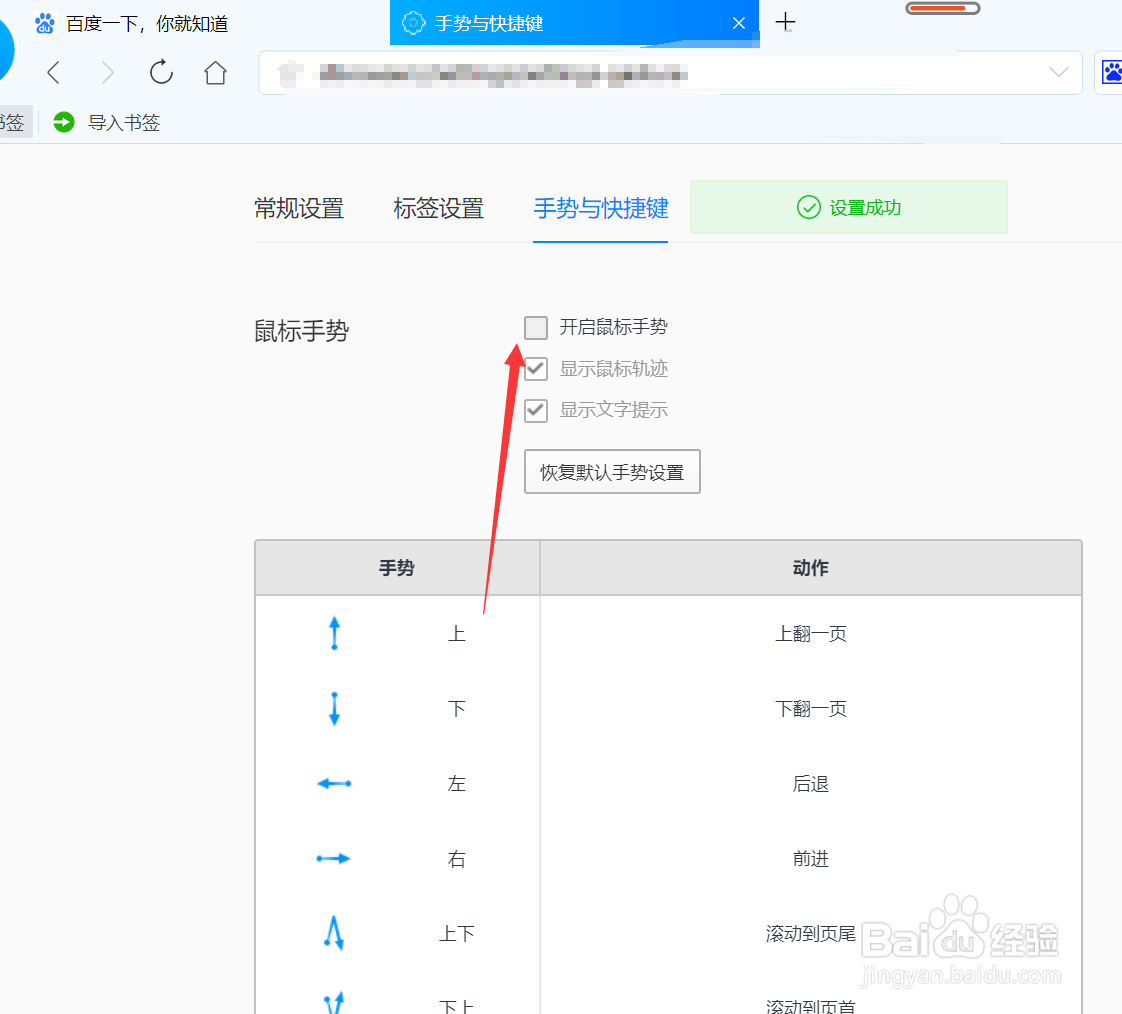Enable the 开启鼠标手势 checkbox

[536, 327]
